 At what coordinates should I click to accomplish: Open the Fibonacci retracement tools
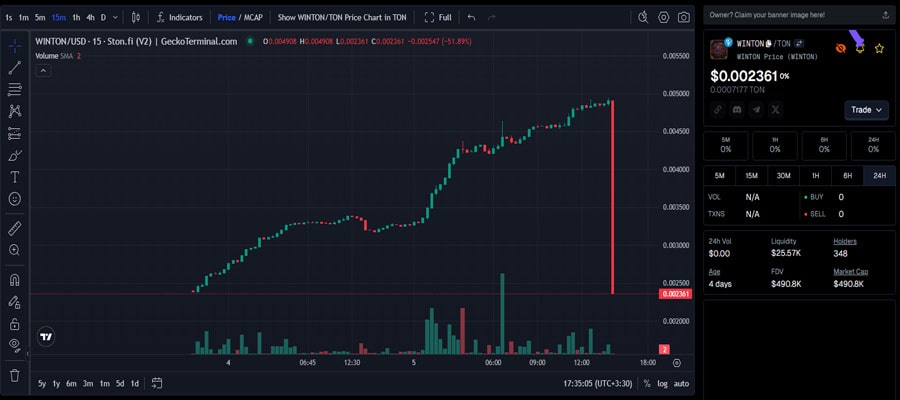15,90
